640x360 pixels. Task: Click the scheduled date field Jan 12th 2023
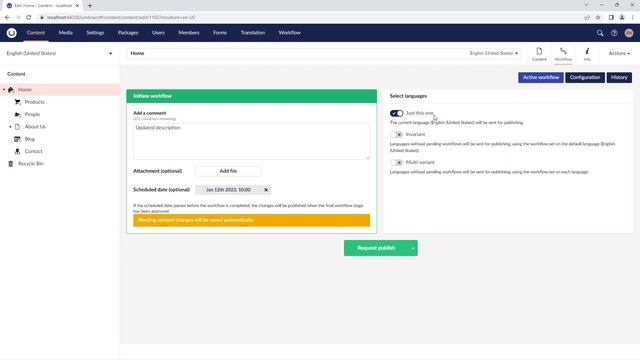click(x=228, y=190)
